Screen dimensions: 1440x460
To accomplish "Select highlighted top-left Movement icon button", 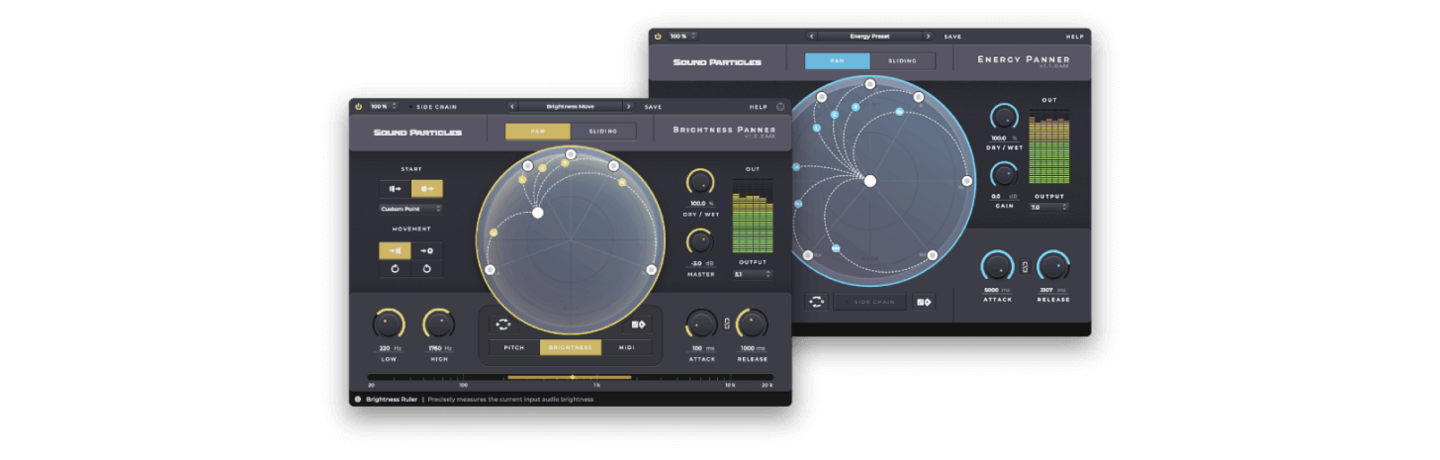I will (395, 251).
